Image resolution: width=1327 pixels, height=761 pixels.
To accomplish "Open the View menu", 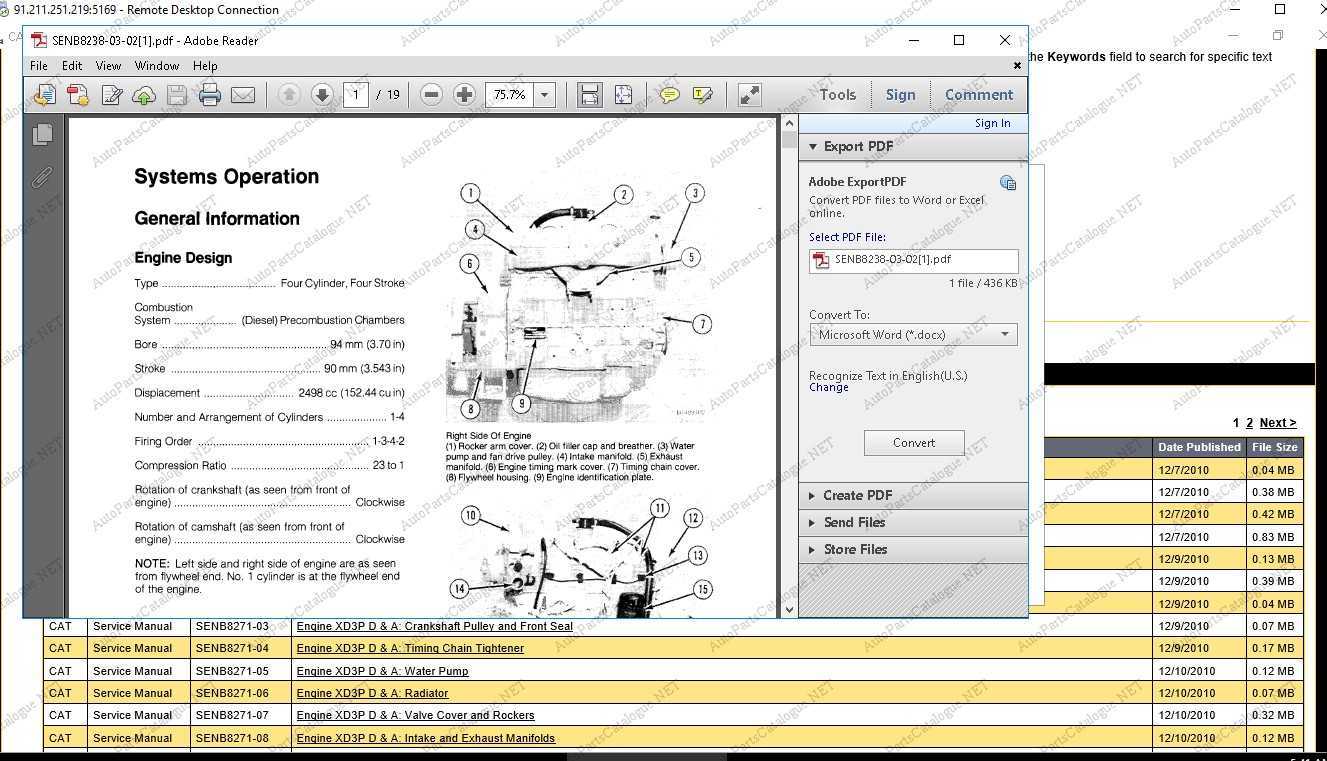I will click(x=108, y=65).
